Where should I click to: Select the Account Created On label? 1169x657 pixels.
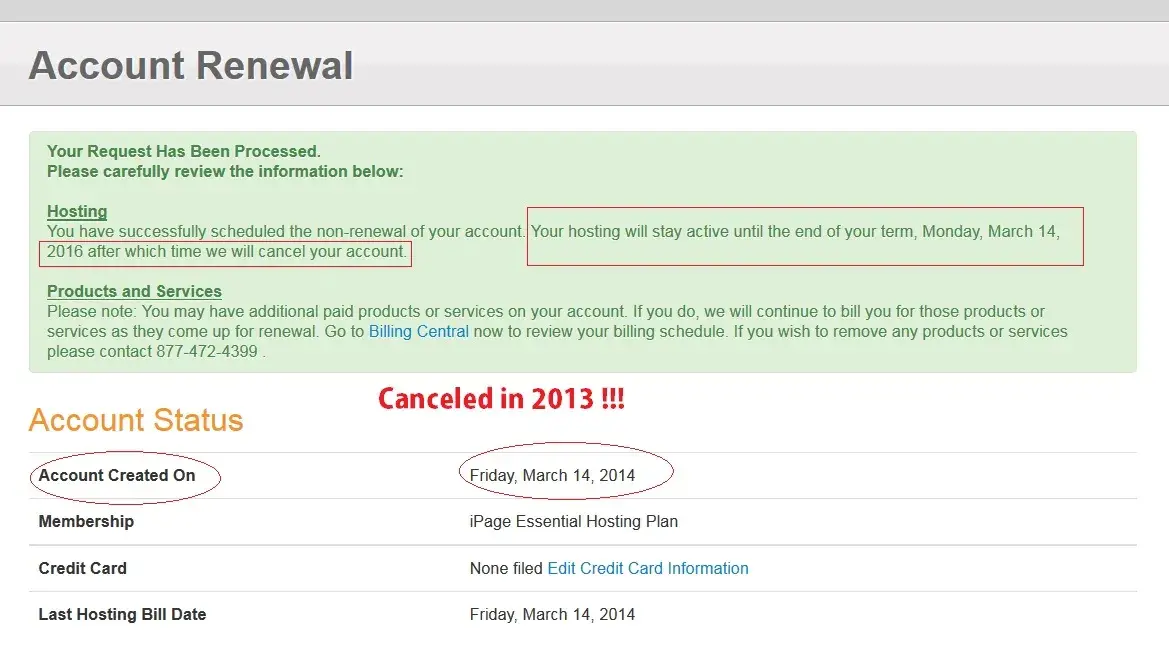(117, 475)
